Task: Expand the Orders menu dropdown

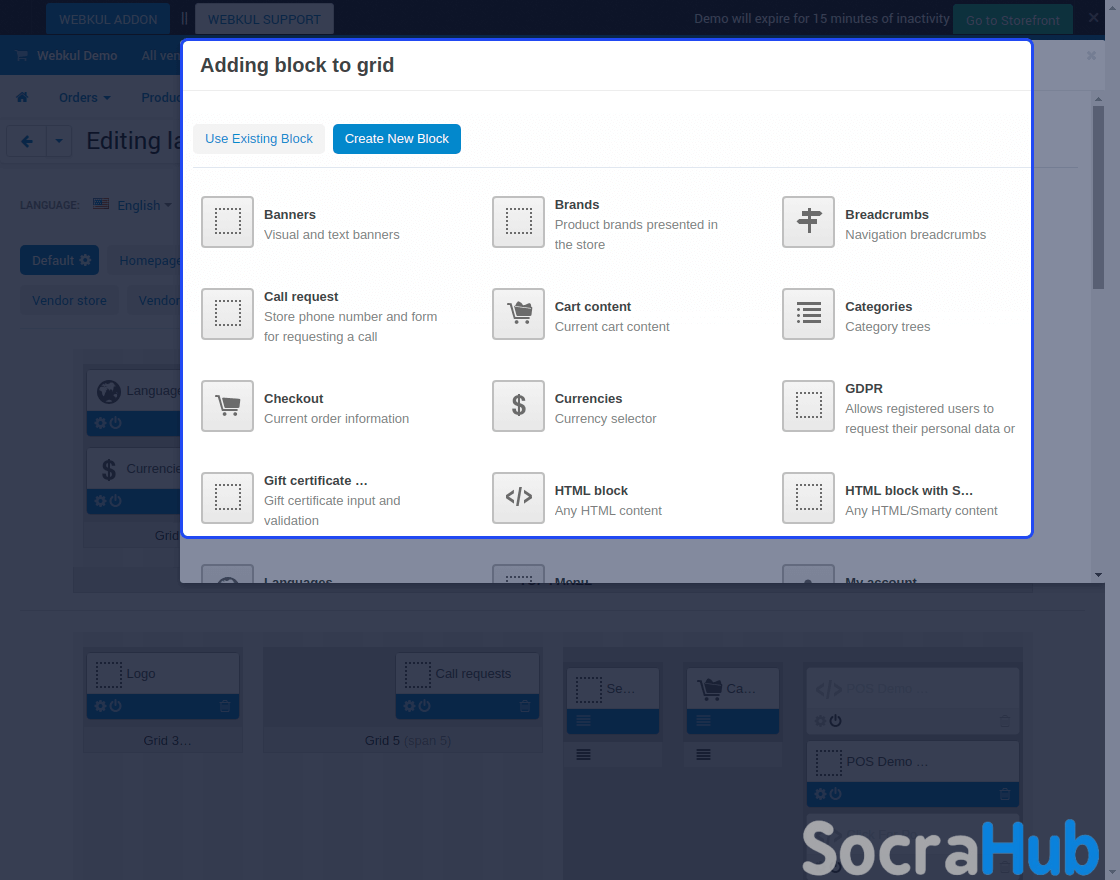Action: [85, 98]
